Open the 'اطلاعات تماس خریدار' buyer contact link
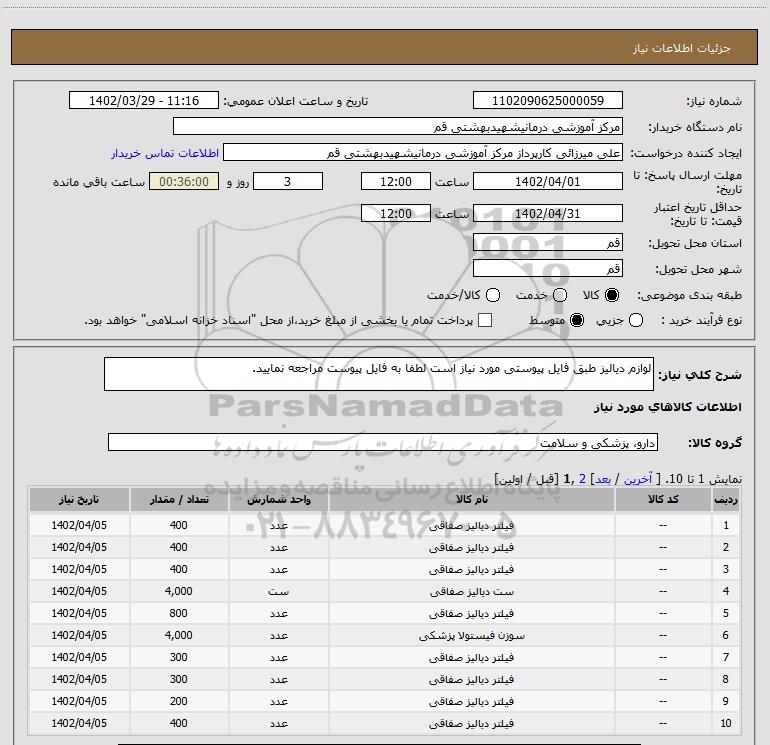Screen dimensions: 770x745 tap(162, 154)
